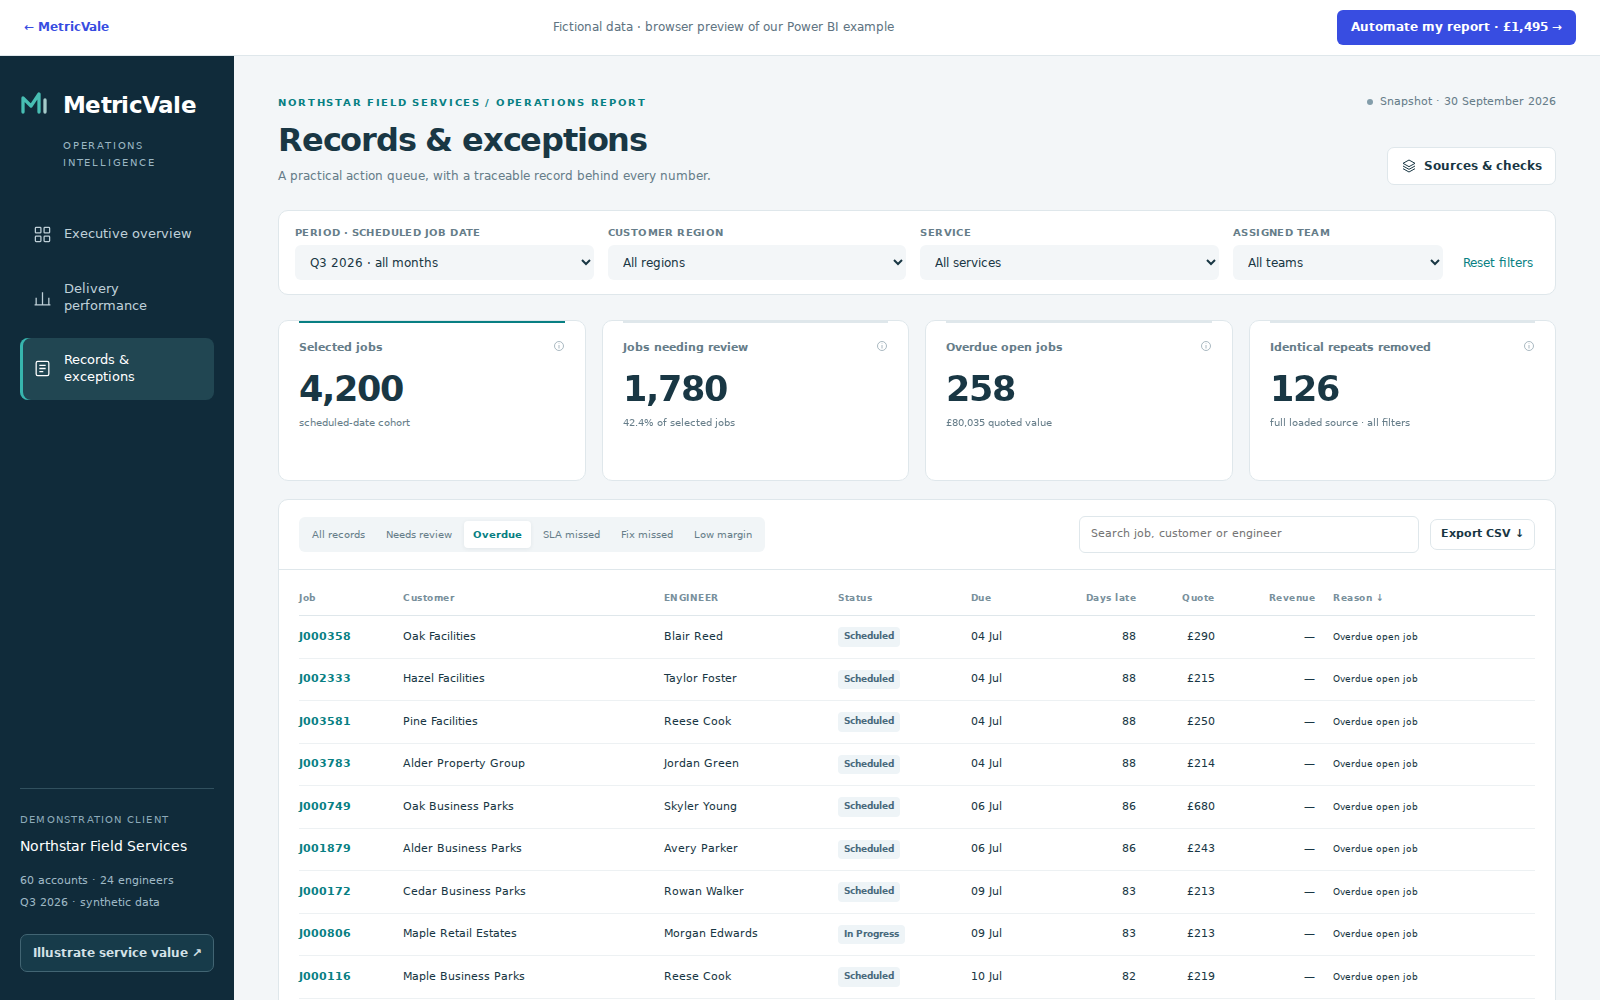Show info for Jobs needing review card

point(882,346)
